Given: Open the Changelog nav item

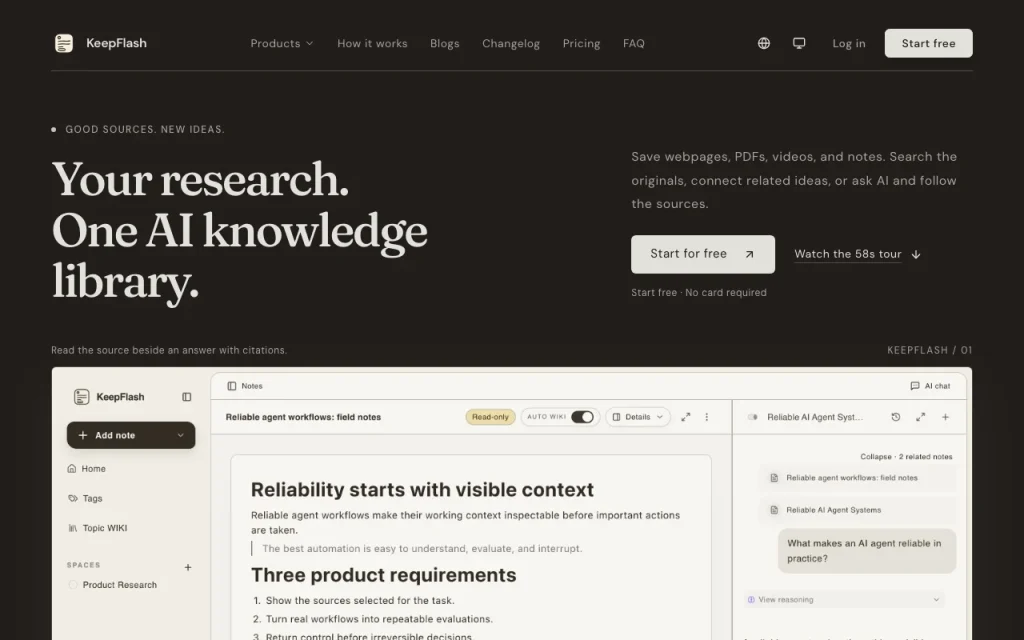Looking at the screenshot, I should click(511, 44).
